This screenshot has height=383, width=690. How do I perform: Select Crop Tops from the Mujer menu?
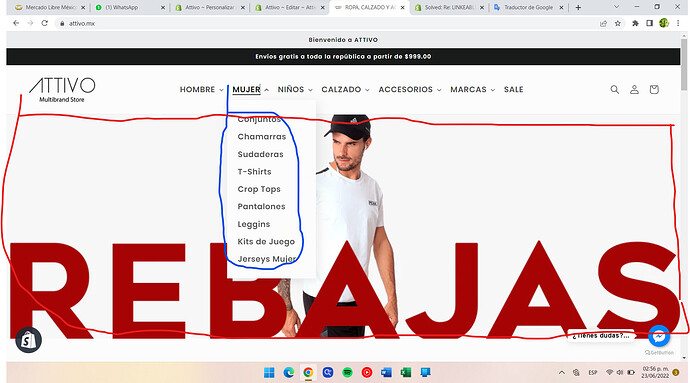pos(259,189)
